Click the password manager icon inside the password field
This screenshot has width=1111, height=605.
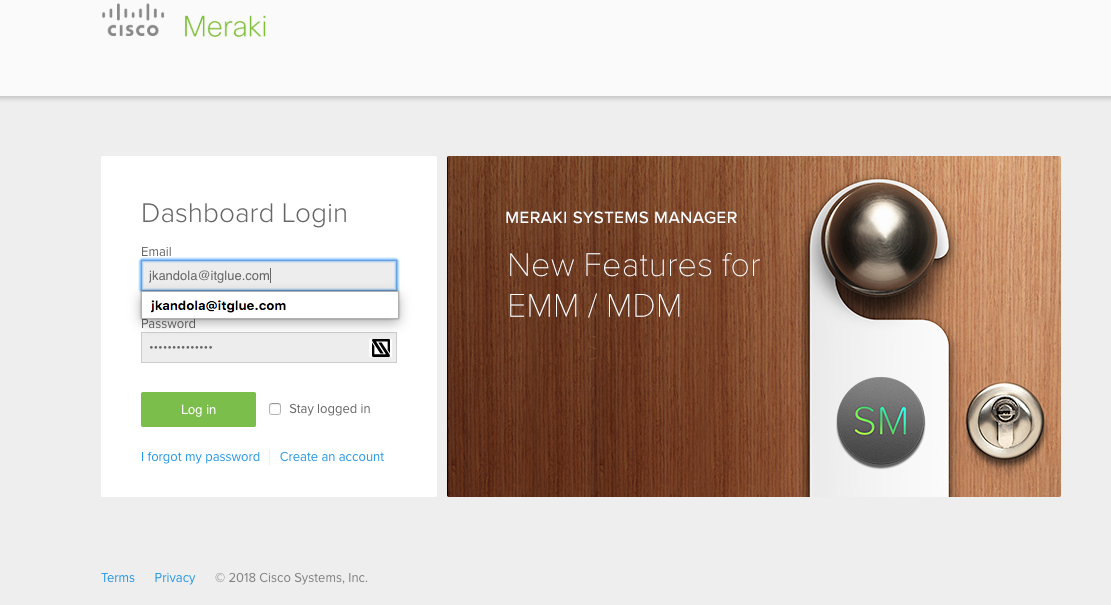[x=380, y=347]
